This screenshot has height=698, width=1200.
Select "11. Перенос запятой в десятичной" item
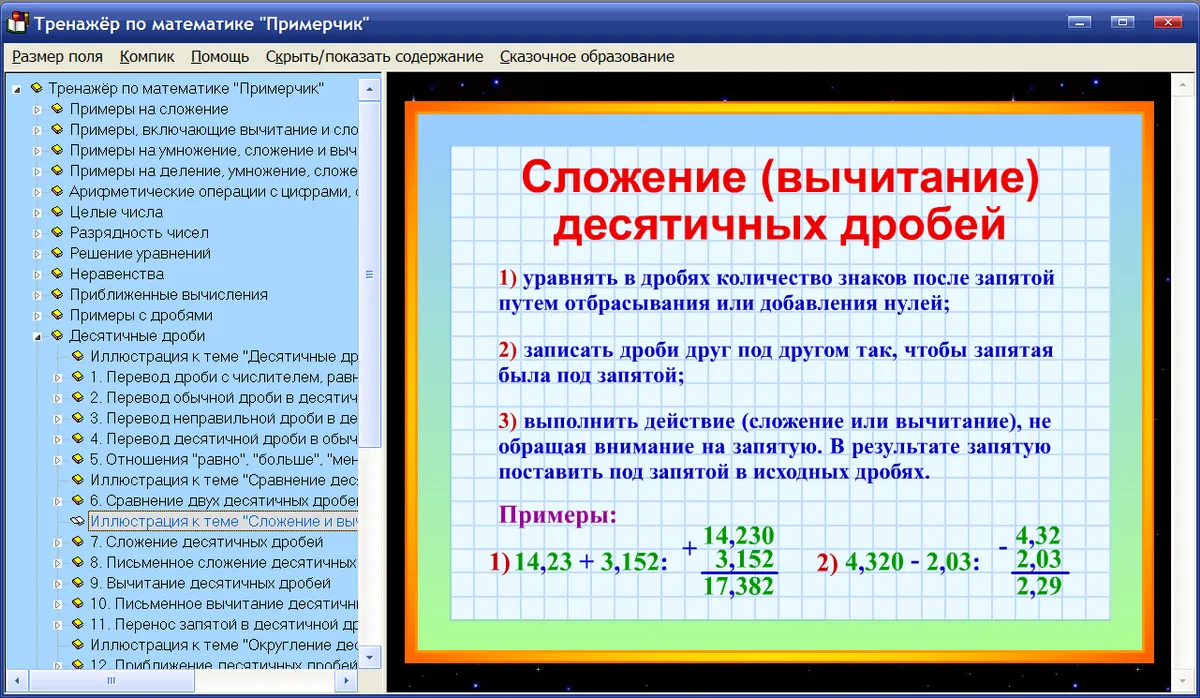click(x=224, y=624)
